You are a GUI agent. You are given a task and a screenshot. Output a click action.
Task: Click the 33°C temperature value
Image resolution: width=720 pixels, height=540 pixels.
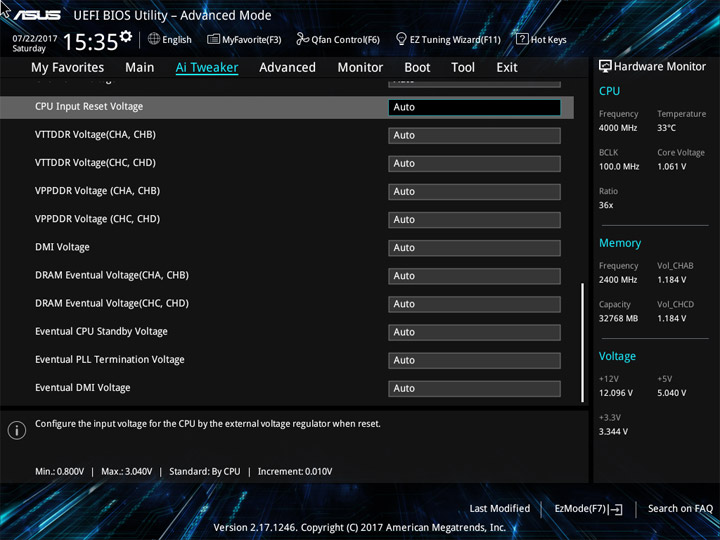coord(667,128)
